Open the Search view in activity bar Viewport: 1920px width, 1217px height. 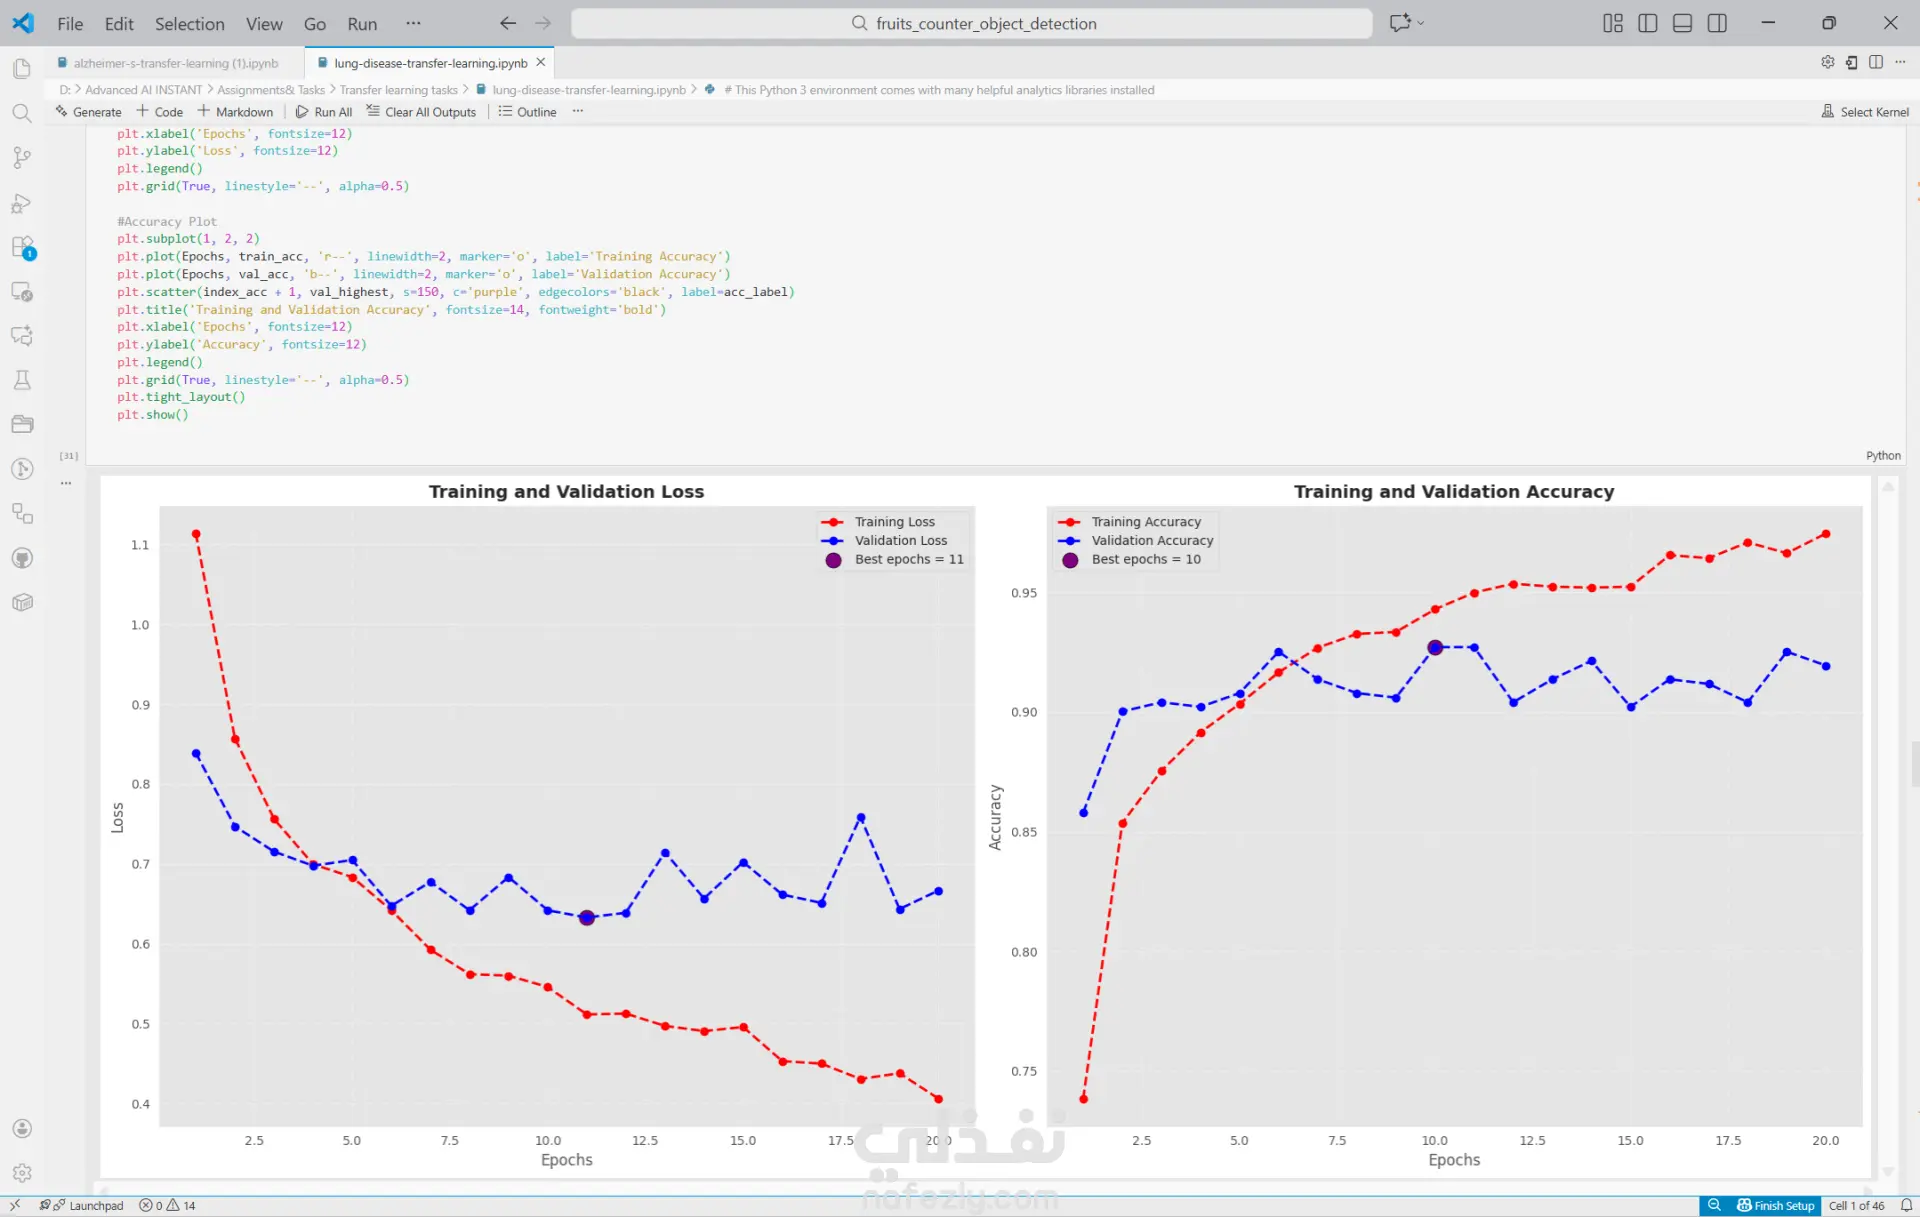coord(22,112)
